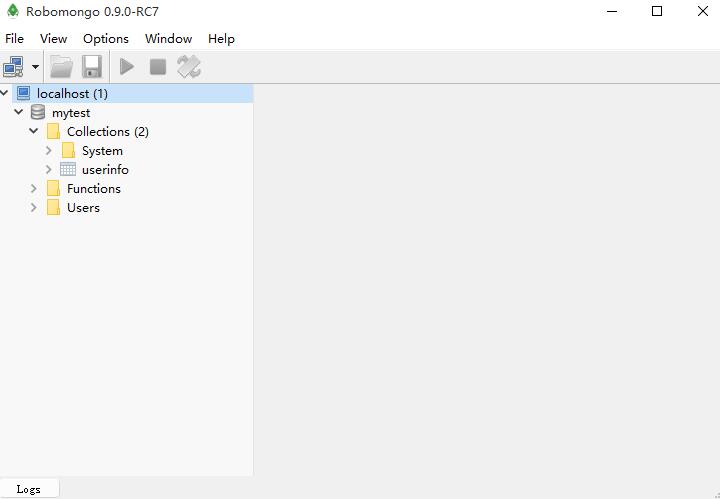Collapse the Collections folder chevron
Viewport: 720px width, 499px height.
click(x=34, y=131)
